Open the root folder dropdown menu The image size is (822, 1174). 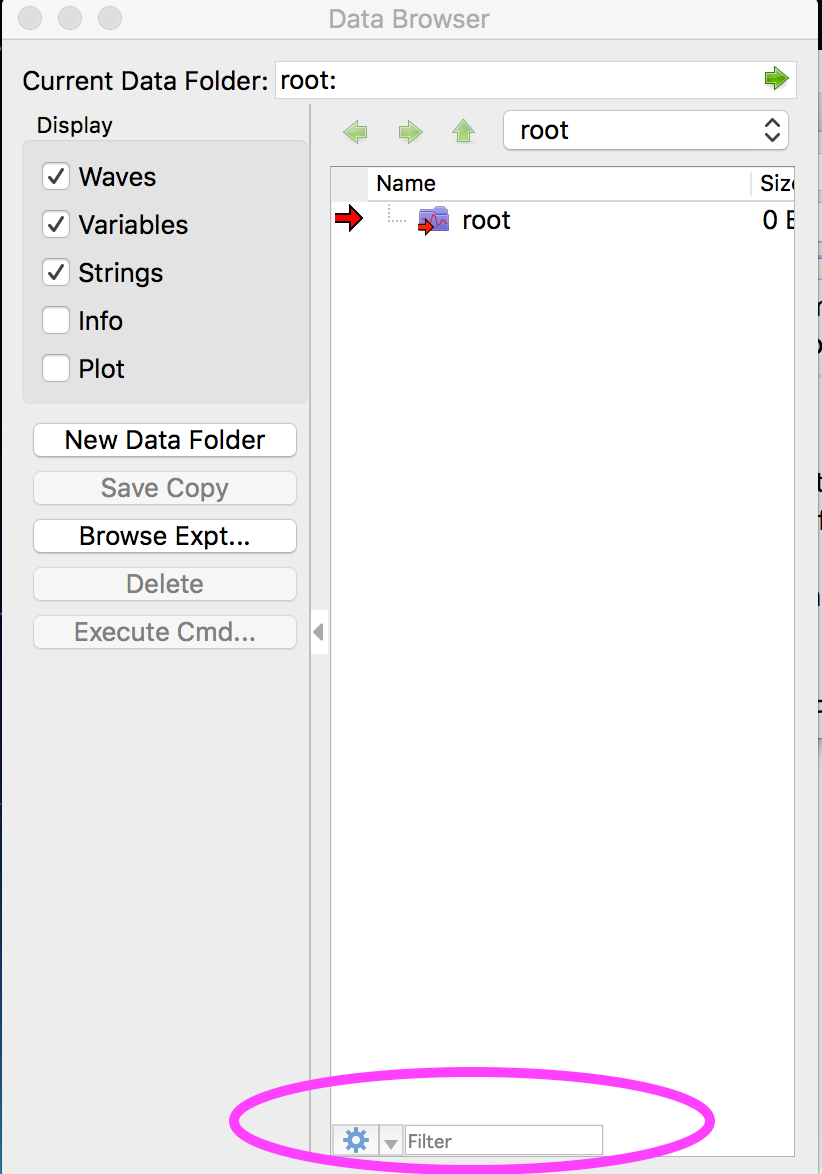tap(645, 130)
